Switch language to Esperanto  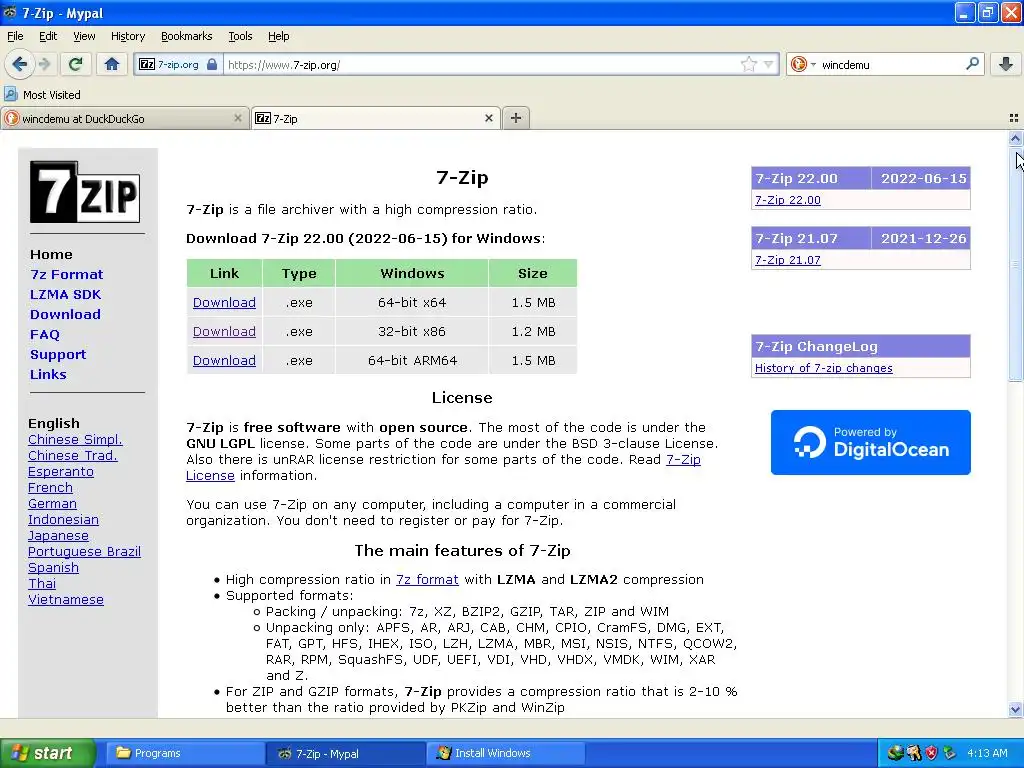click(x=61, y=472)
